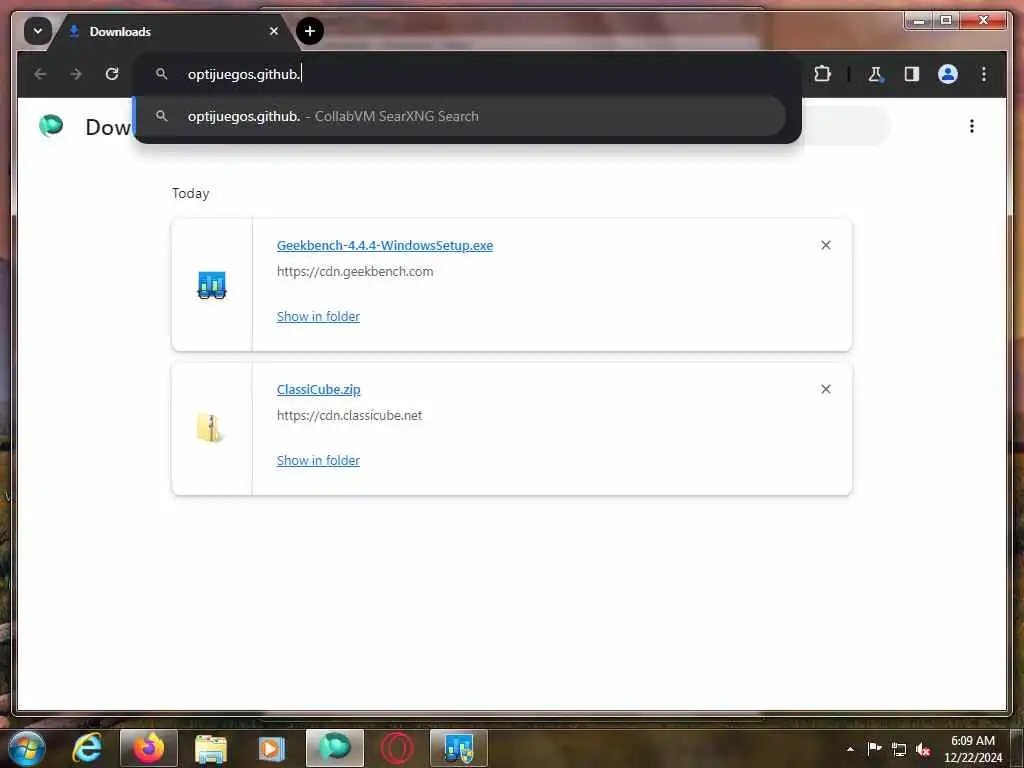1024x768 pixels.
Task: Open Action Center flag icon
Action: pos(874,749)
